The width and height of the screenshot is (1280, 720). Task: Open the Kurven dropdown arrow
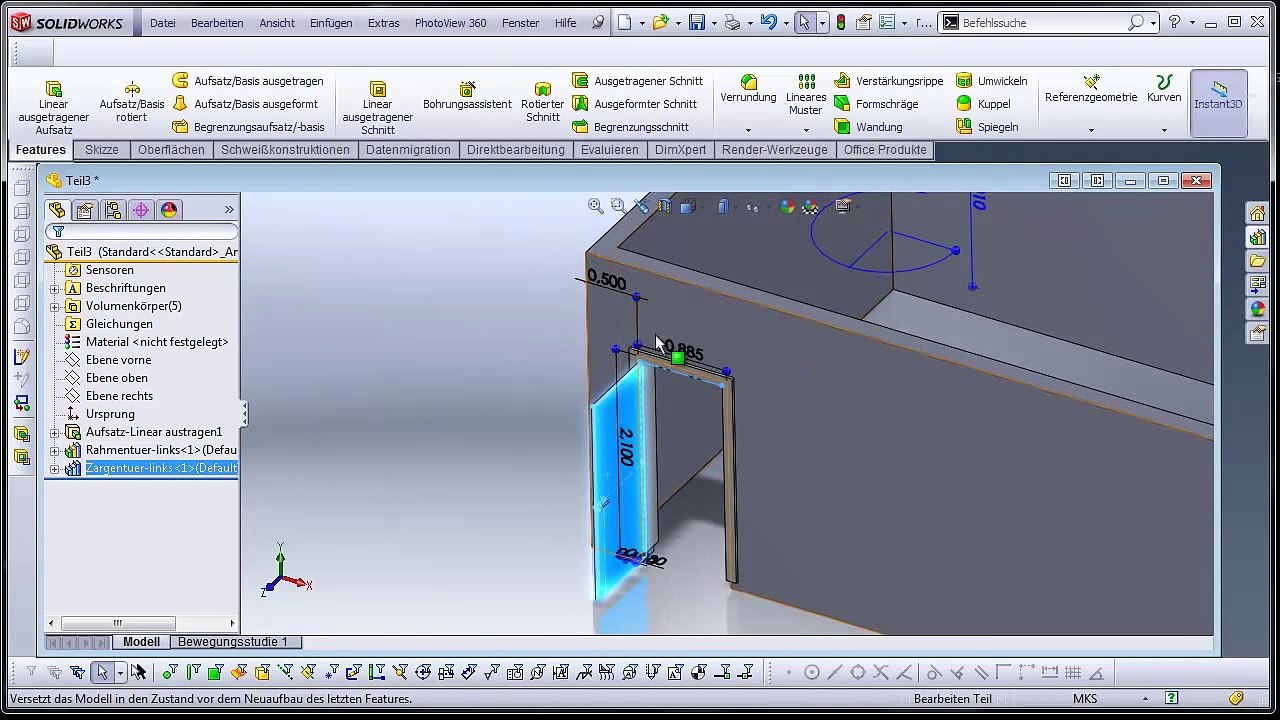point(1164,130)
